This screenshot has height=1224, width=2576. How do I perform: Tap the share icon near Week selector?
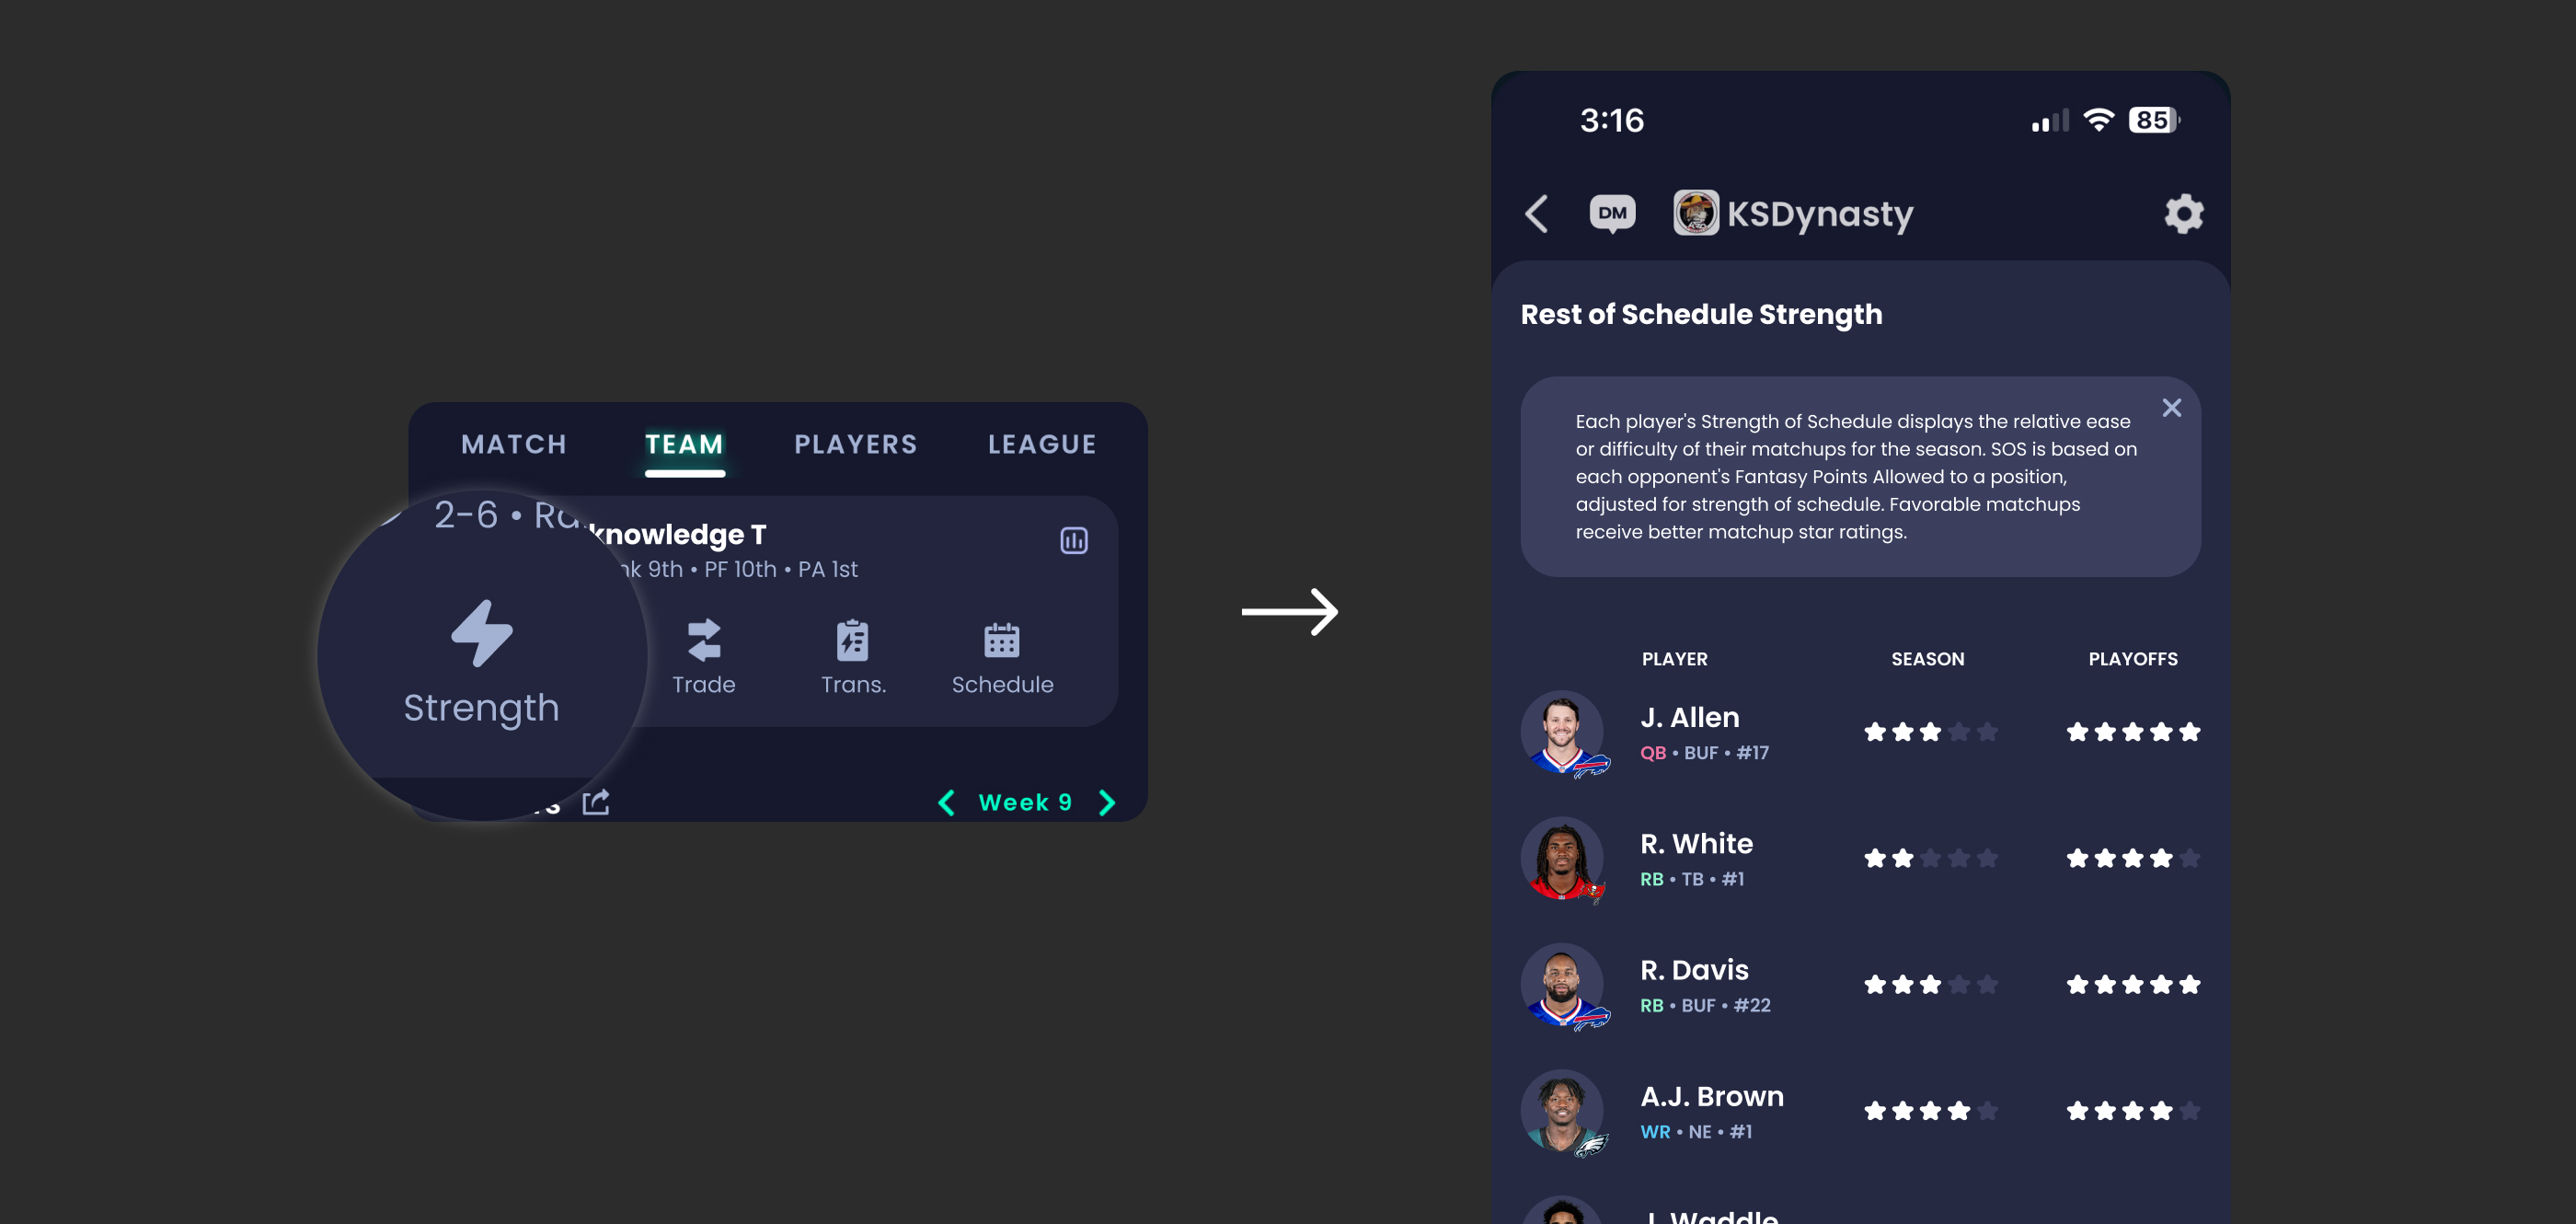point(596,802)
